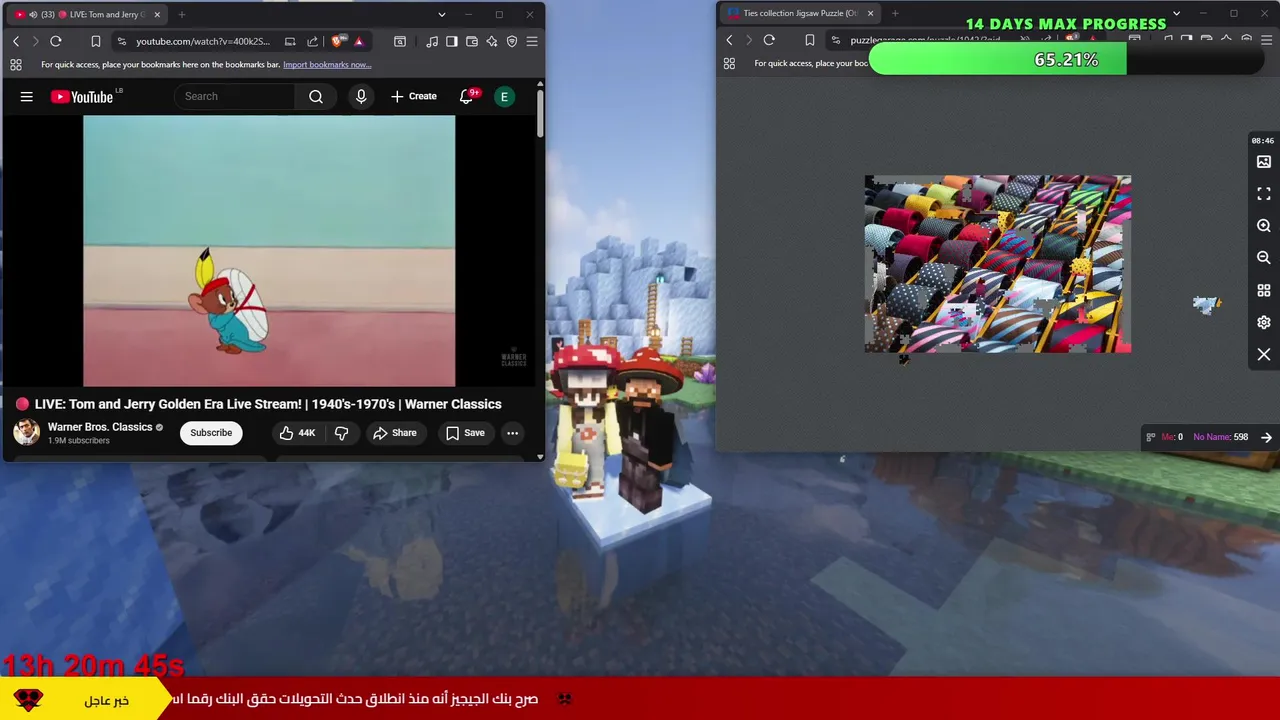
Task: Open Leo AI sparkle icon in YouTube window
Action: coord(492,41)
